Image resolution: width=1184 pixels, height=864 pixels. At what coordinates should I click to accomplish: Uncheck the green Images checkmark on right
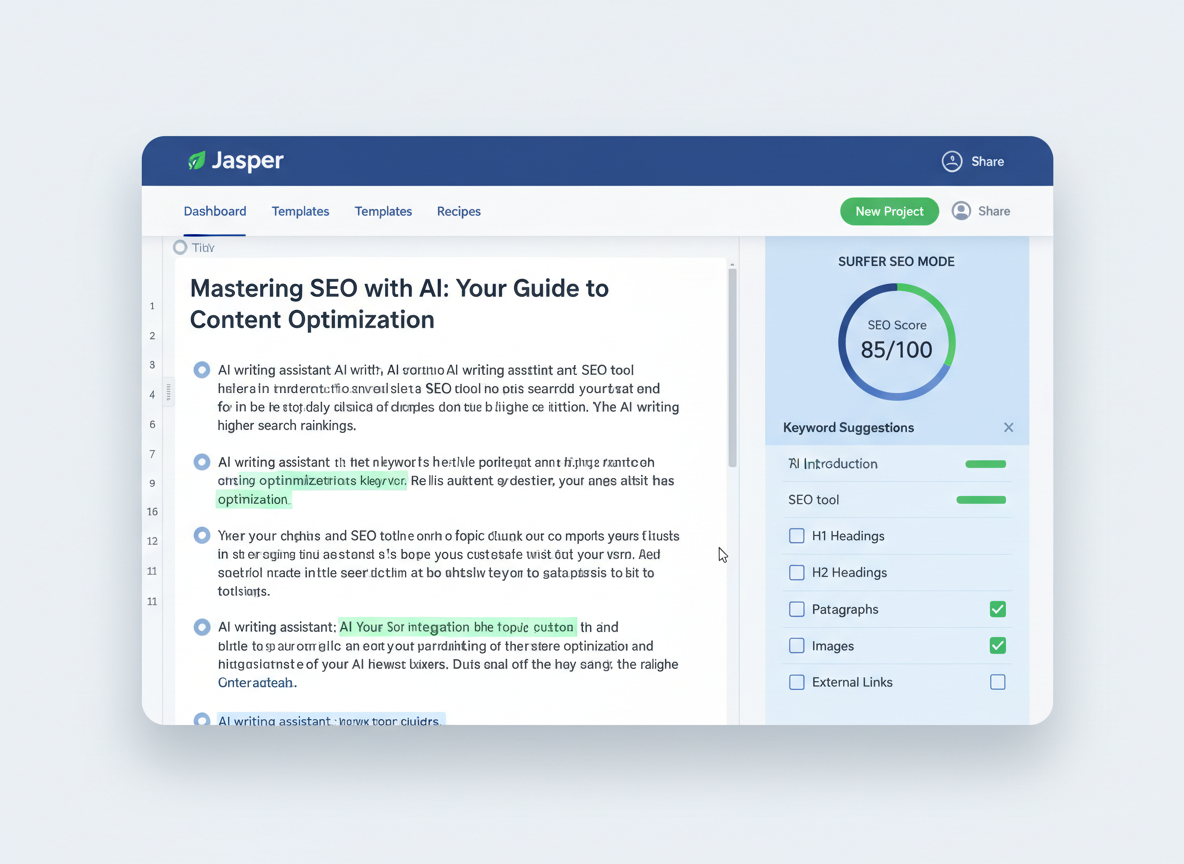pyautogui.click(x=997, y=646)
